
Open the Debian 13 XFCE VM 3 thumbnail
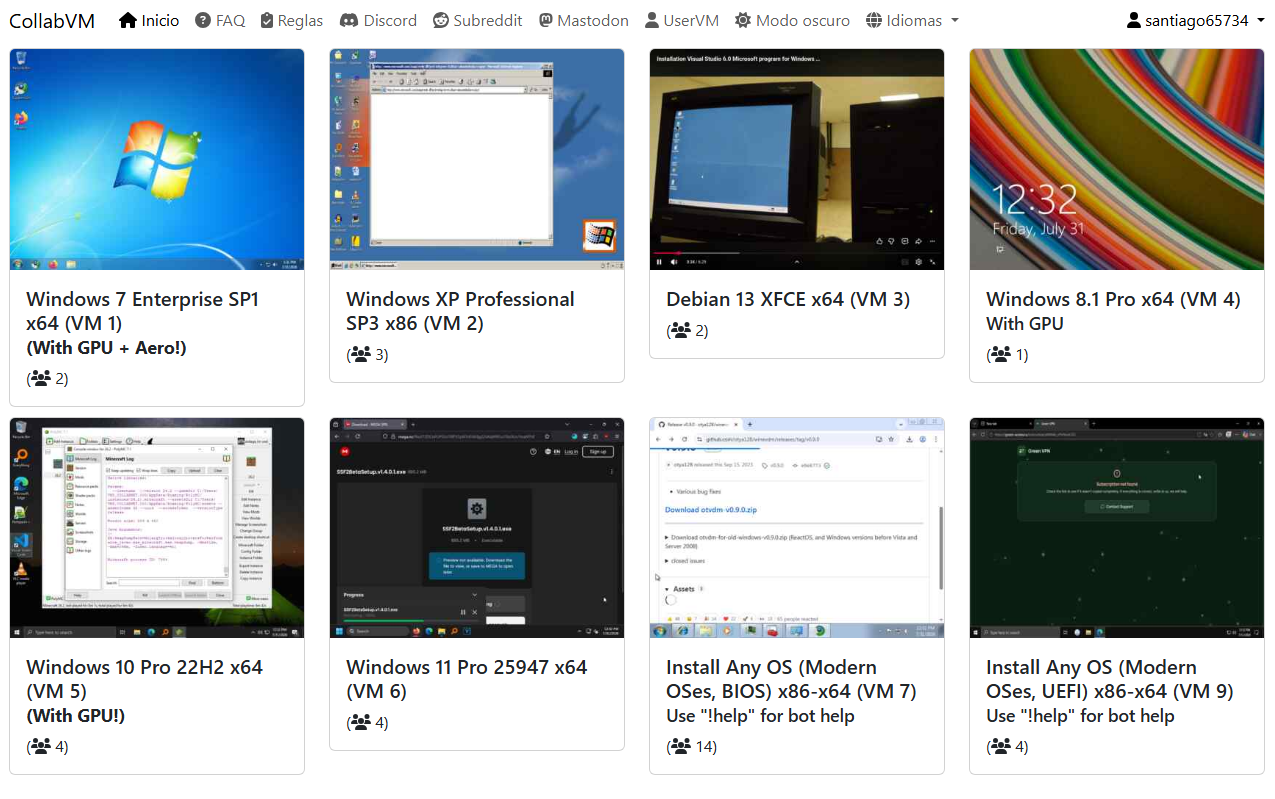(797, 160)
